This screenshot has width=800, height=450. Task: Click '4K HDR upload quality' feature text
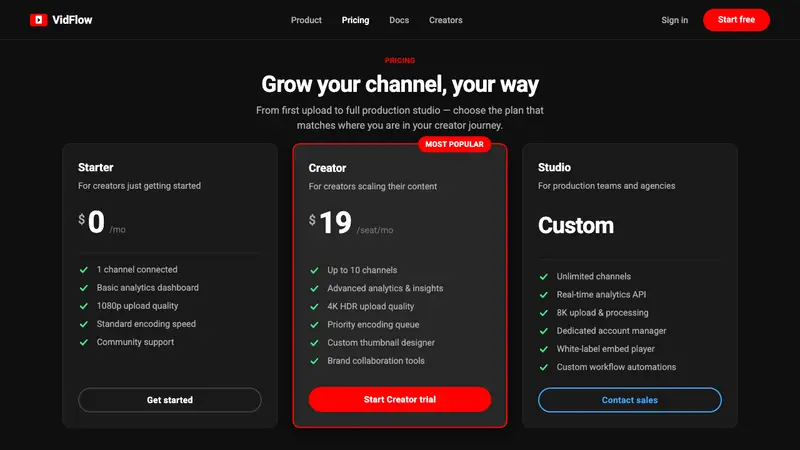click(x=371, y=306)
